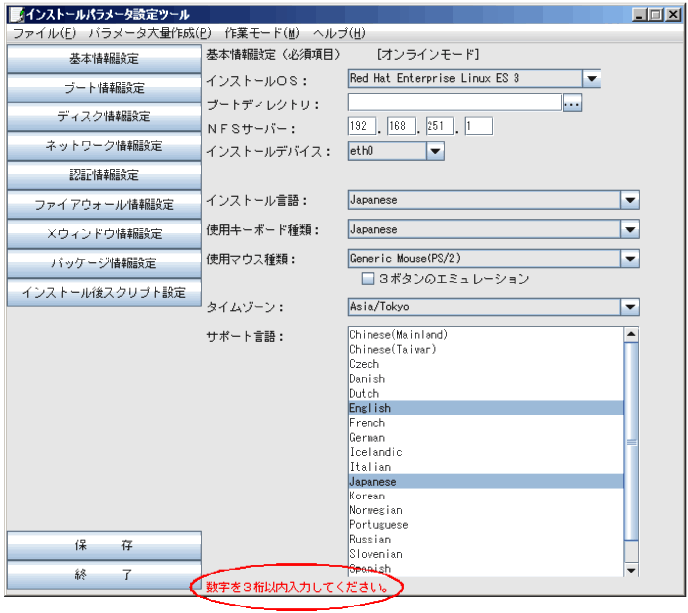Click the language list scroll-down arrow

pyautogui.click(x=631, y=570)
